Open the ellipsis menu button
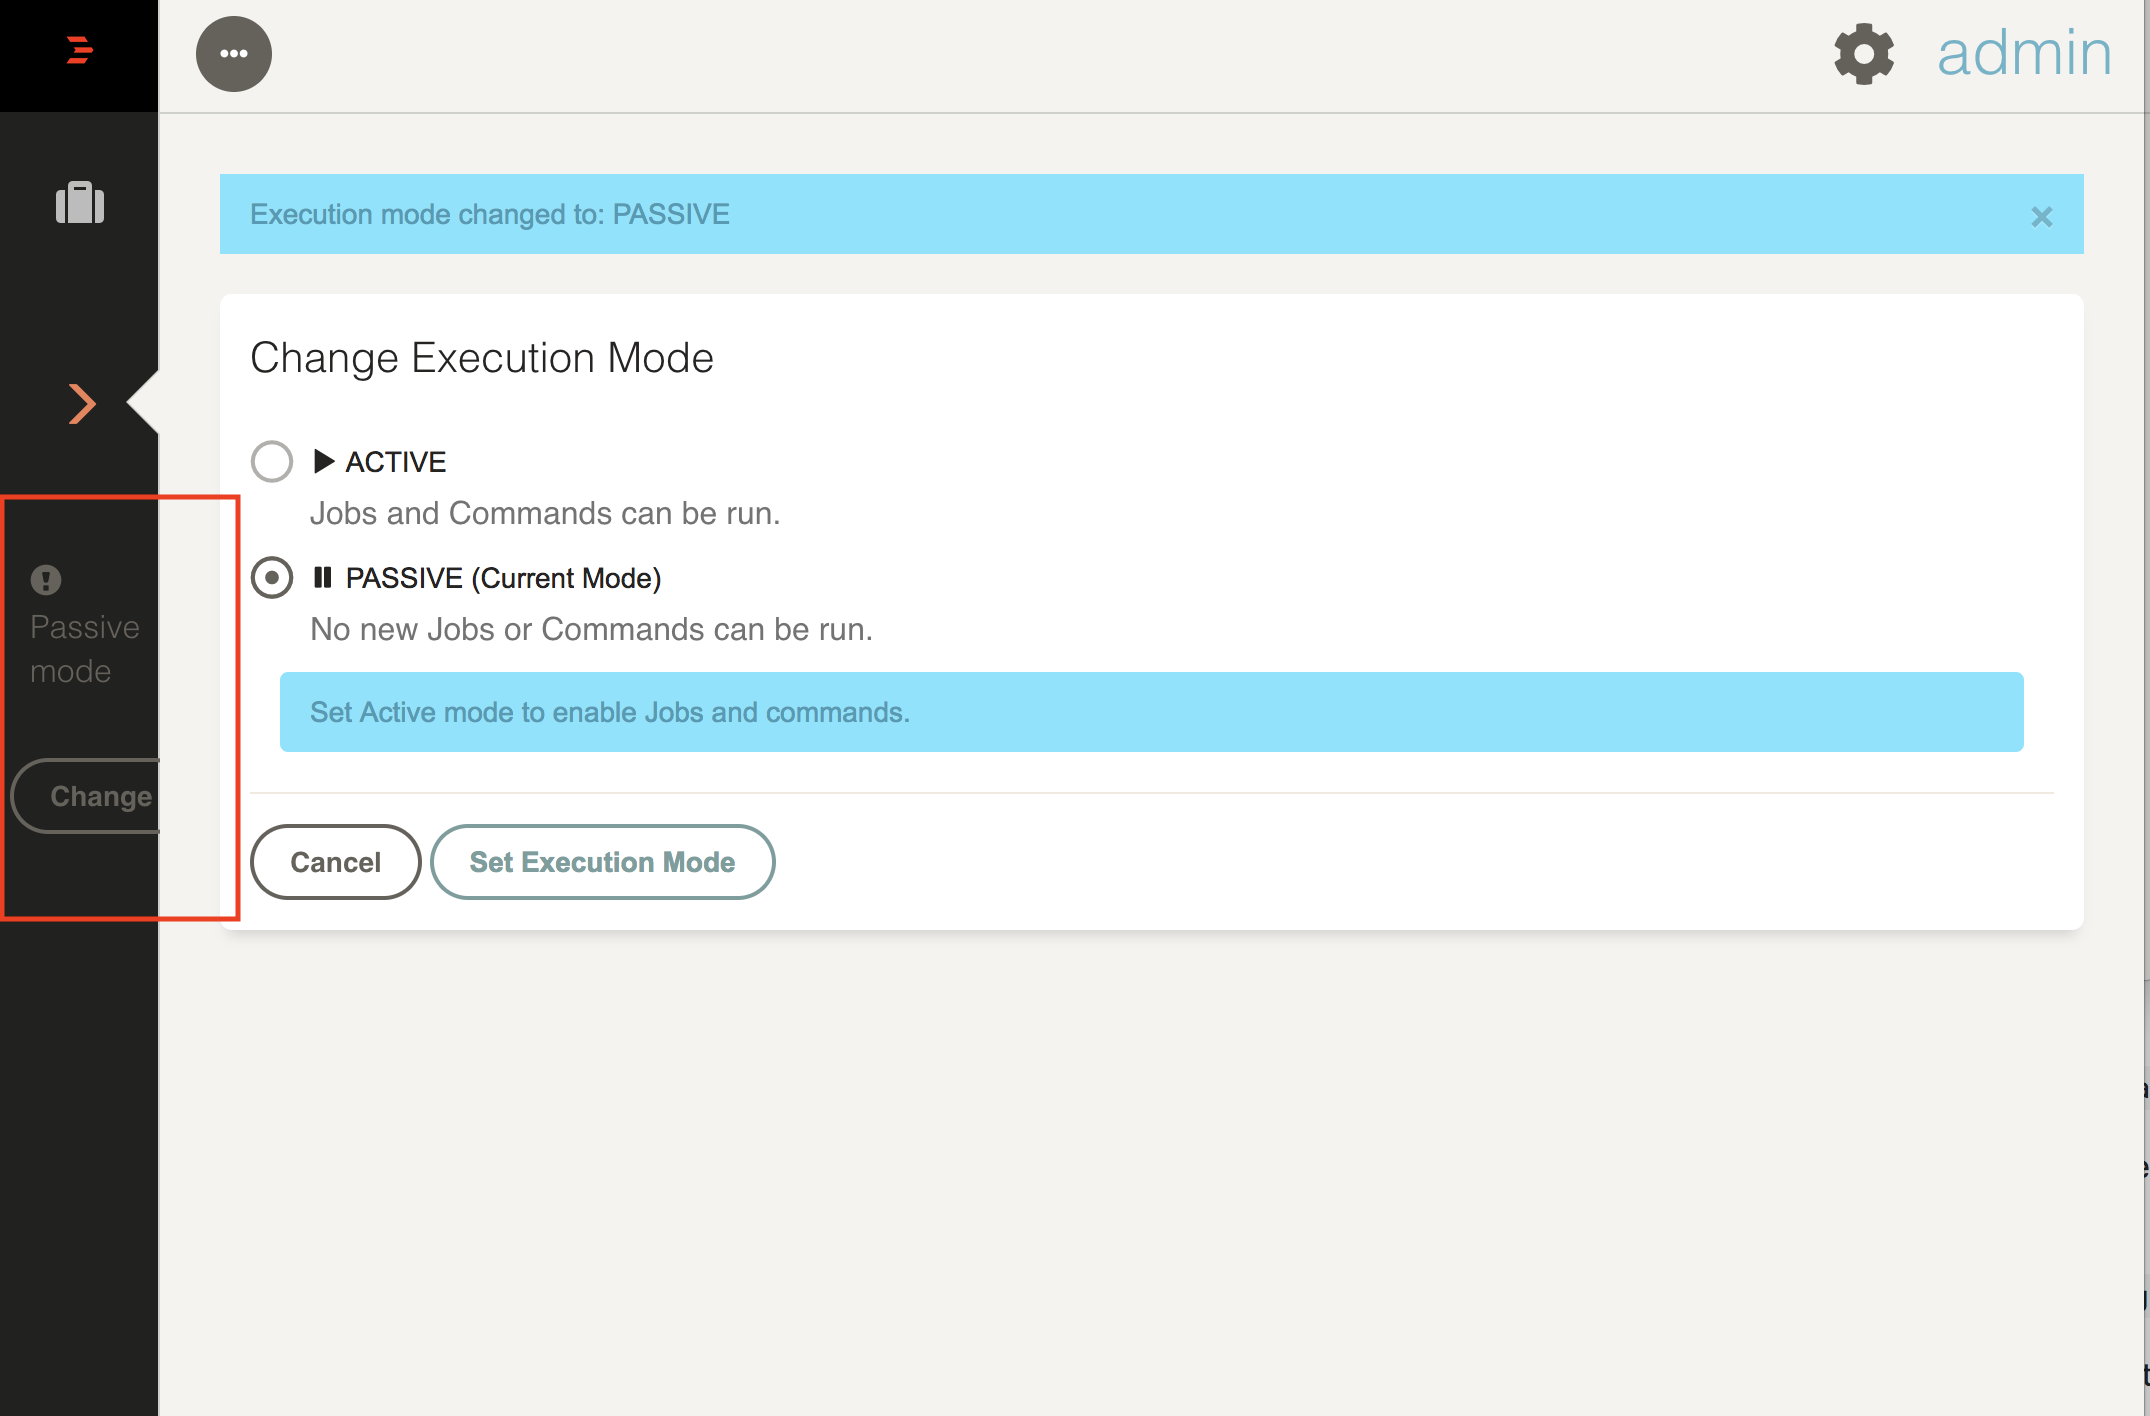 (234, 54)
